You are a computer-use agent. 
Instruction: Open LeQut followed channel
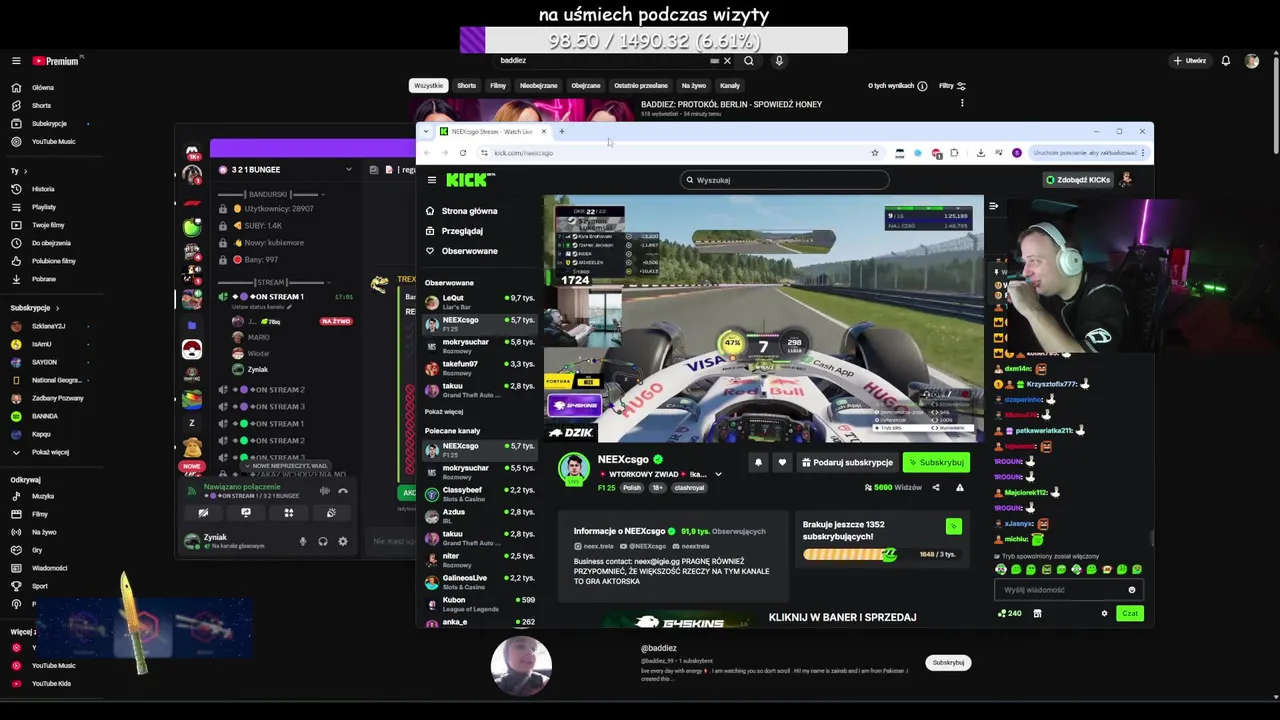(479, 301)
